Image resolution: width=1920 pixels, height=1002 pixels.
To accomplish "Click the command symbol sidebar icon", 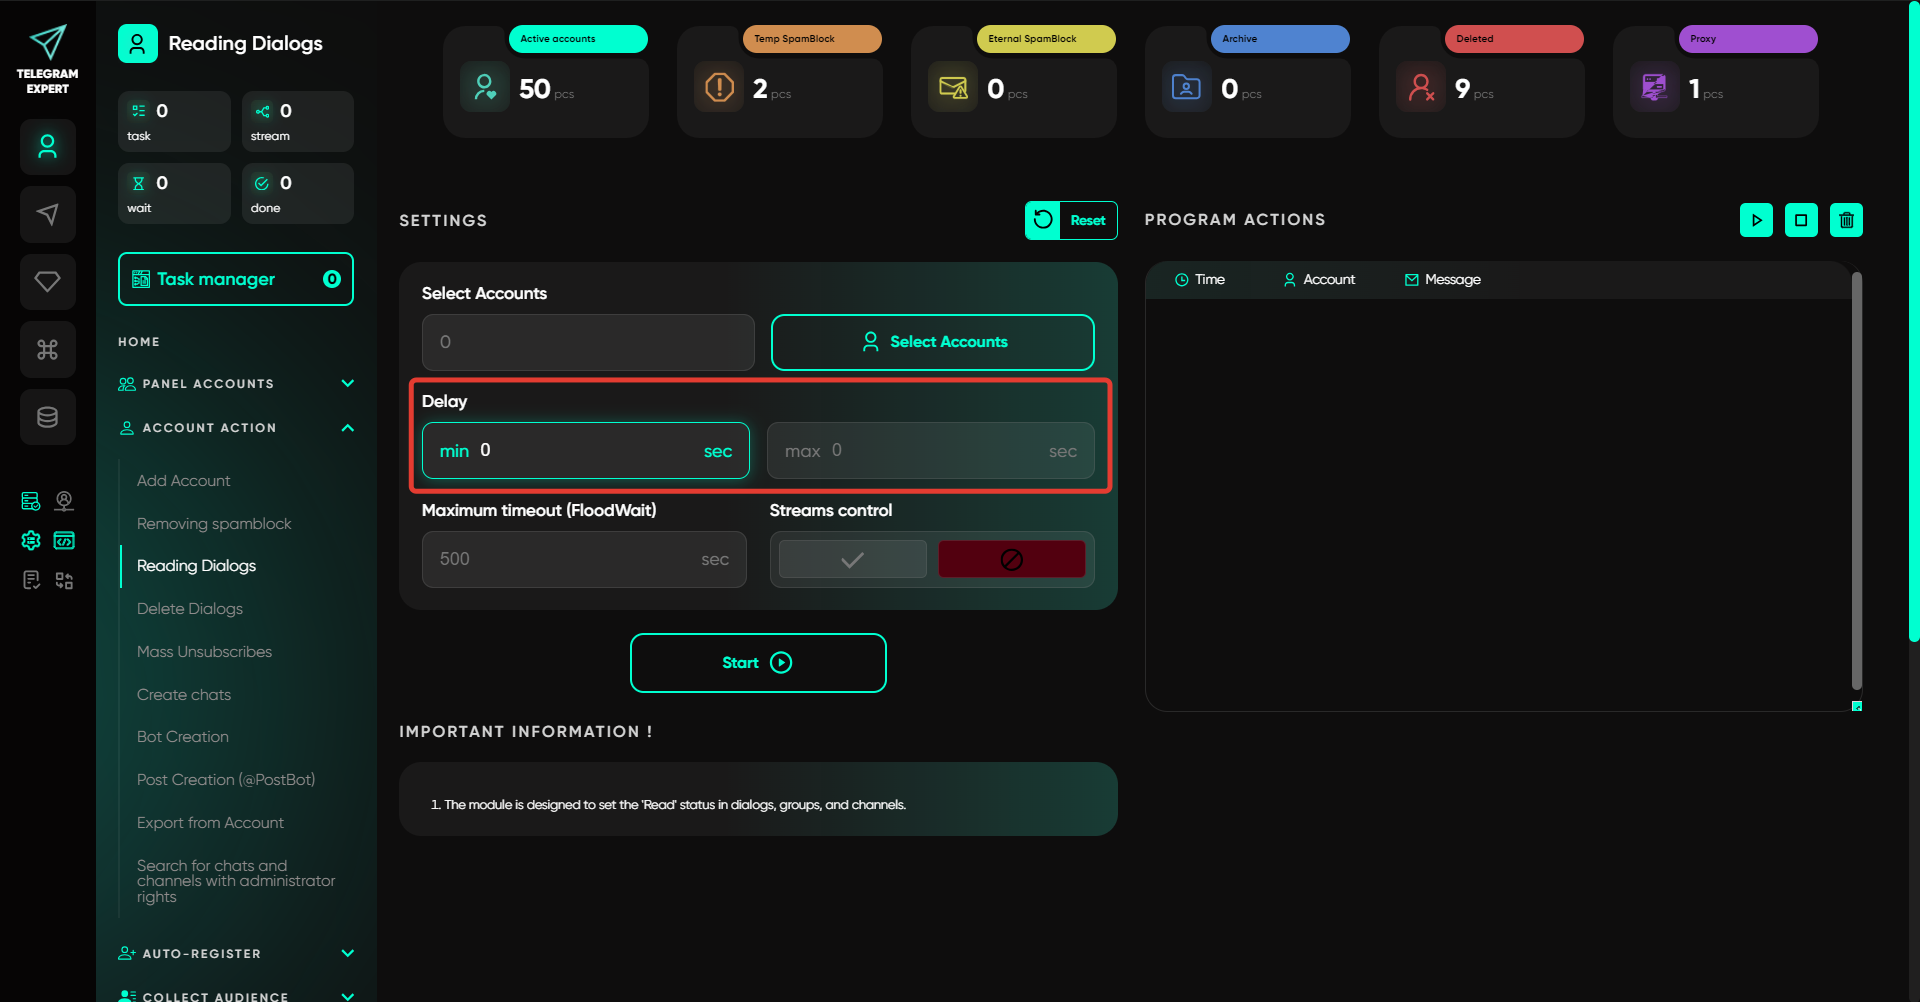I will pyautogui.click(x=47, y=349).
